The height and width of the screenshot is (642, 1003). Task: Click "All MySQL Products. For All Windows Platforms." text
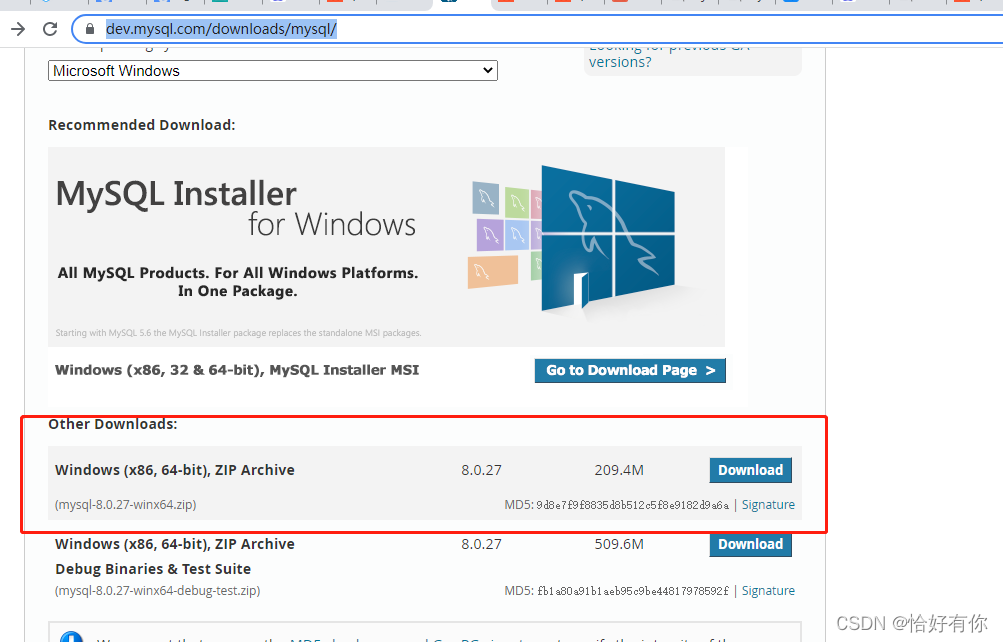(x=238, y=273)
